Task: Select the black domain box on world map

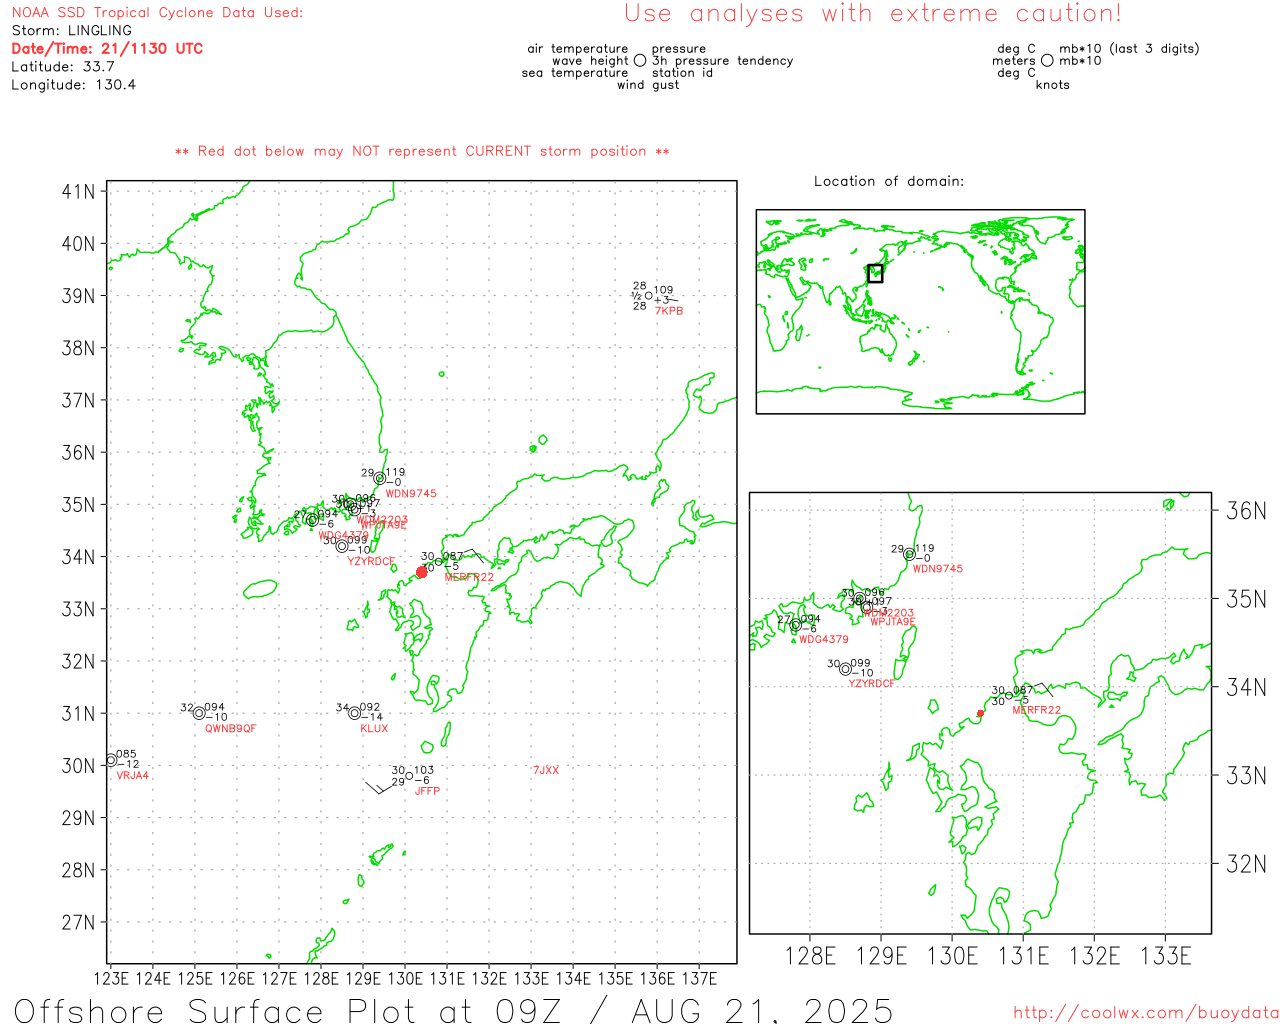Action: pyautogui.click(x=875, y=273)
